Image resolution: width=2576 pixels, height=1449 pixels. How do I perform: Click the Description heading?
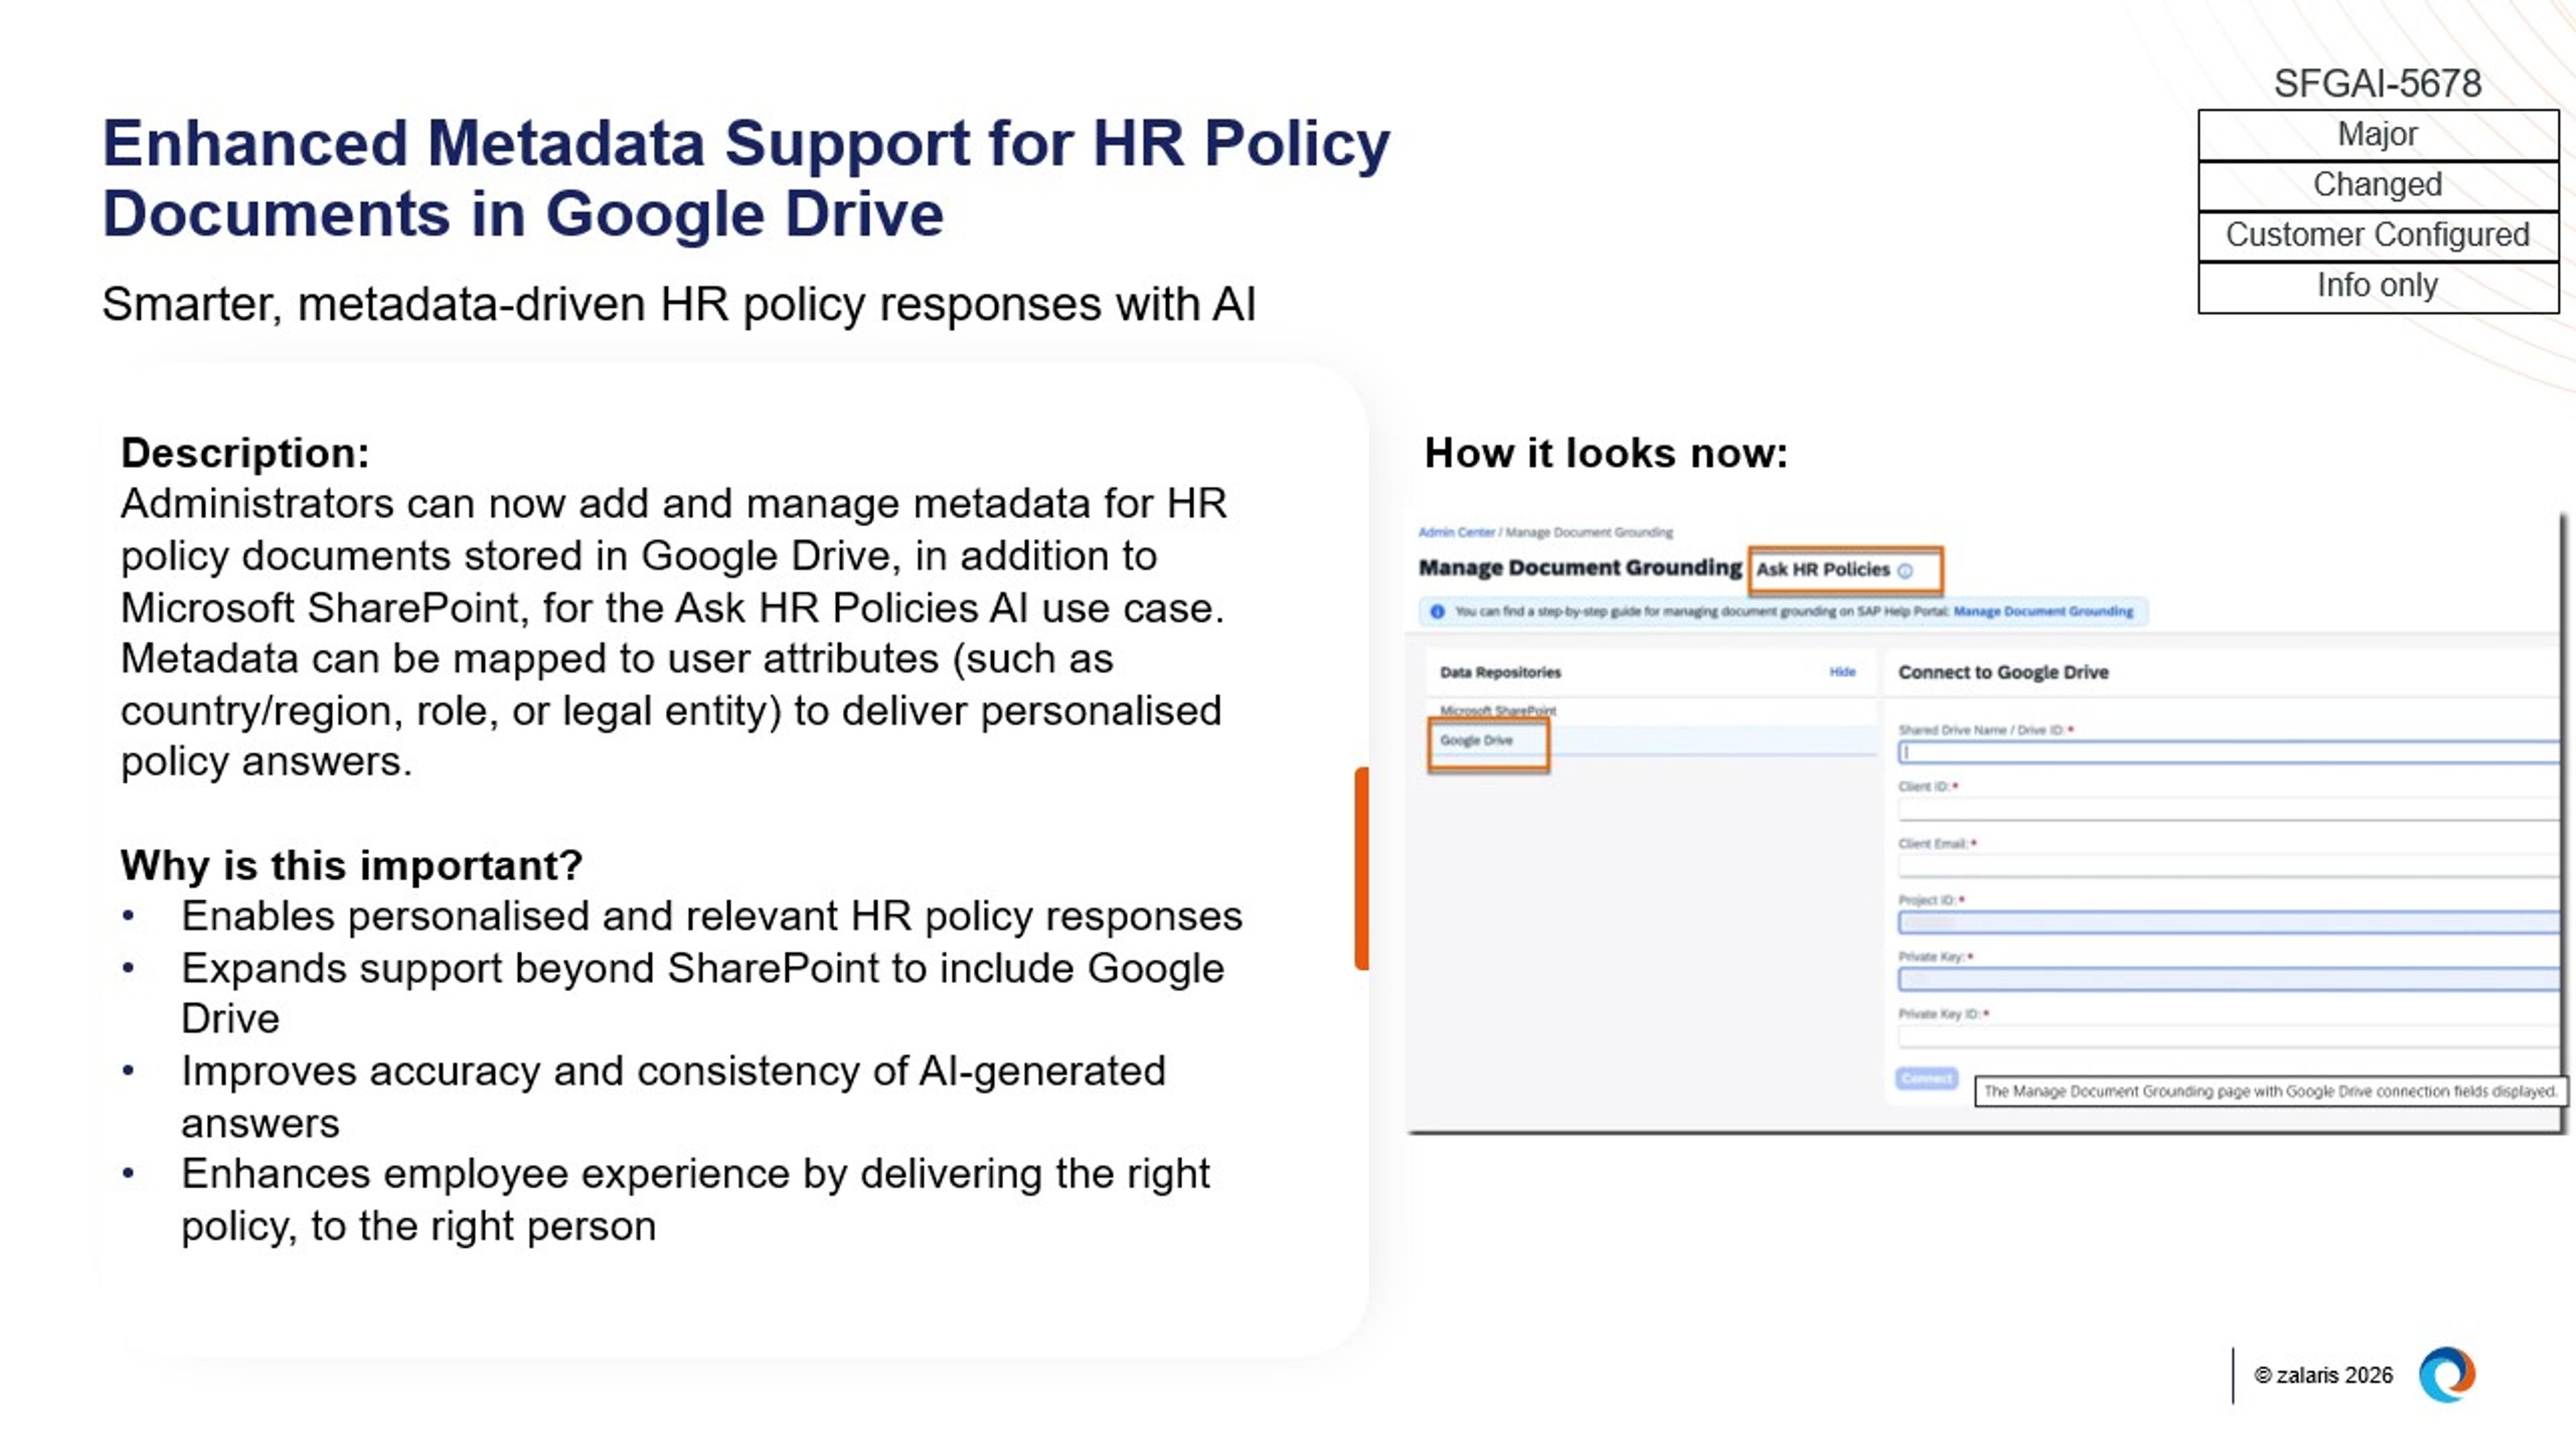[245, 453]
